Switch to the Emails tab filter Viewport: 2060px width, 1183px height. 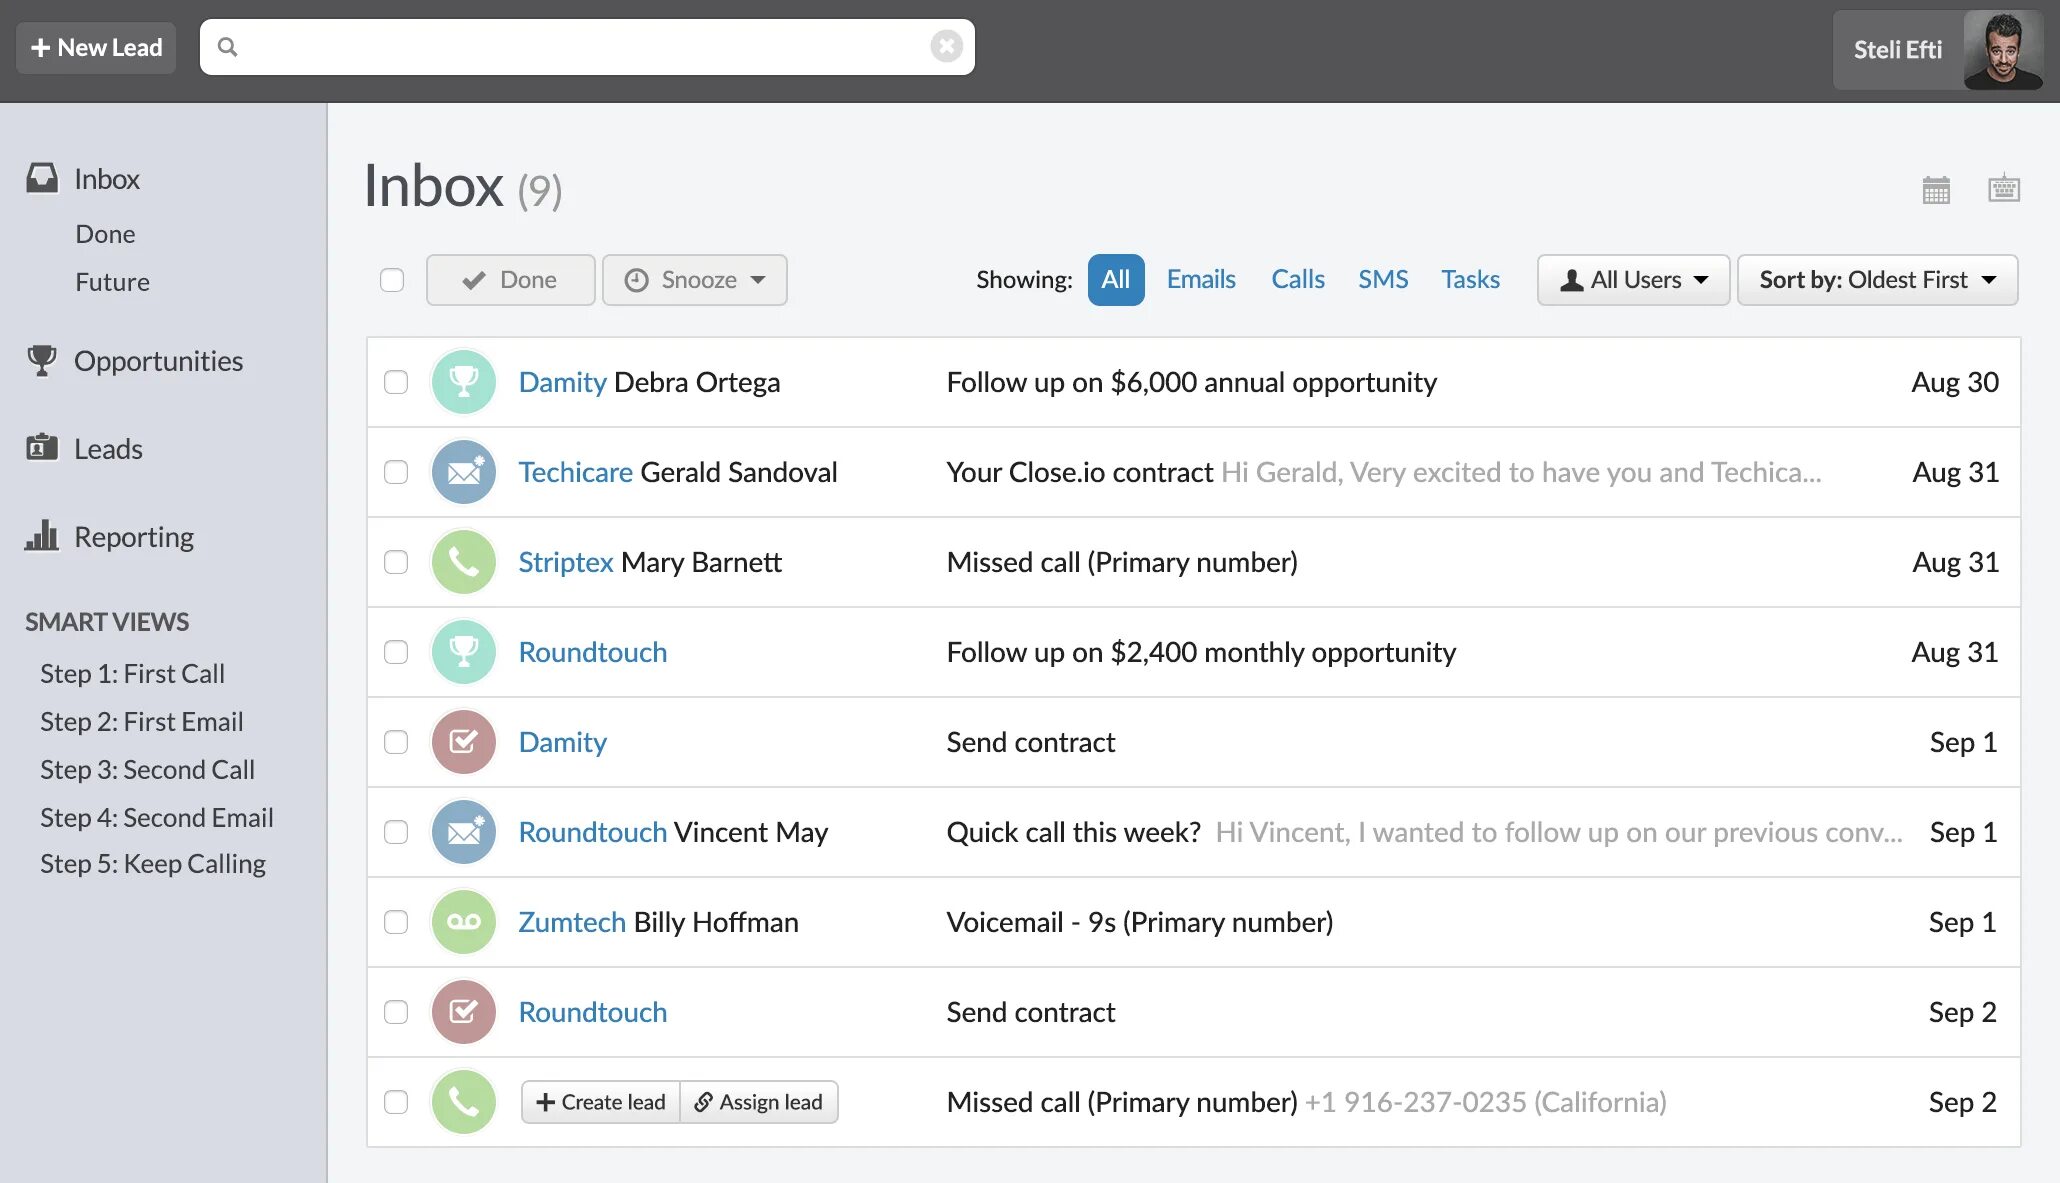pyautogui.click(x=1200, y=279)
